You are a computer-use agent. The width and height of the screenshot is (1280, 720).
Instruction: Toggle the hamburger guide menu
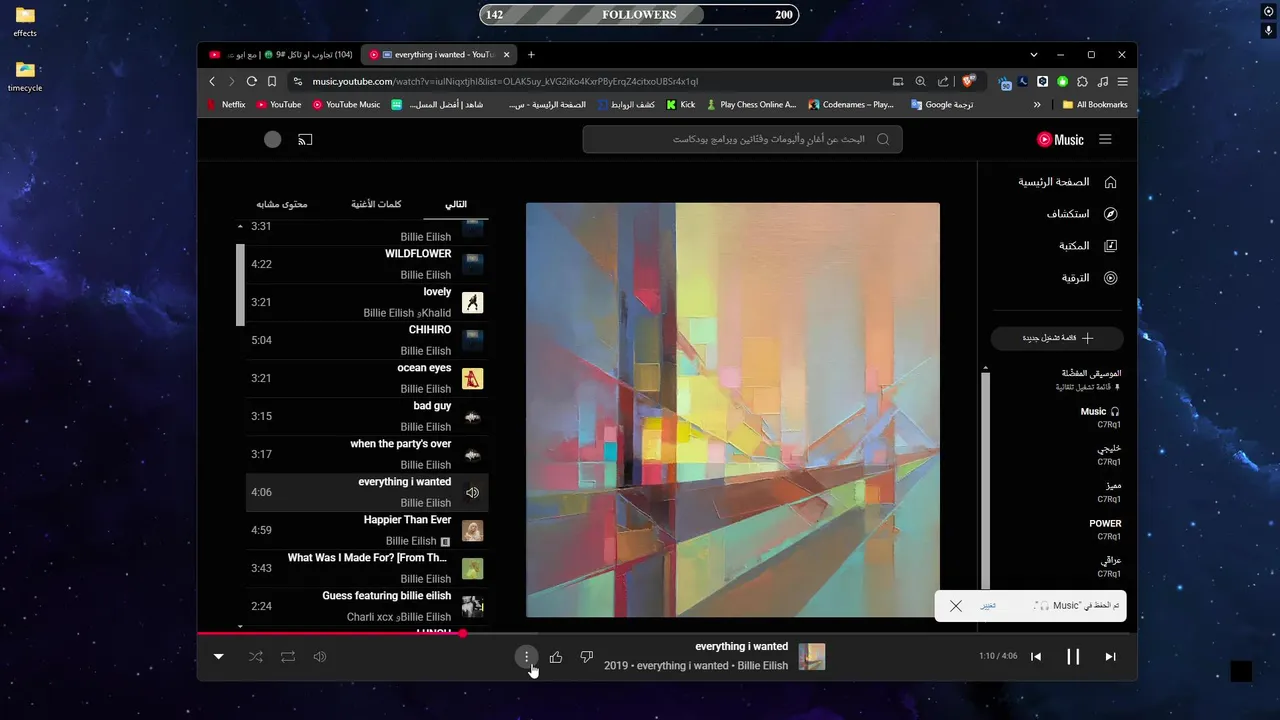1105,140
